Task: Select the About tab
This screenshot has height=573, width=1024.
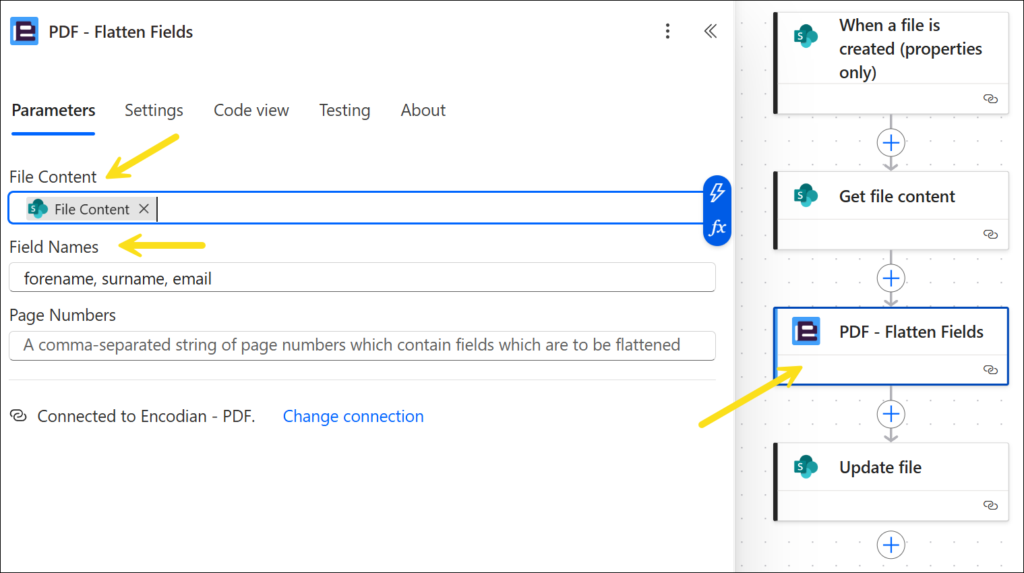Action: (423, 110)
